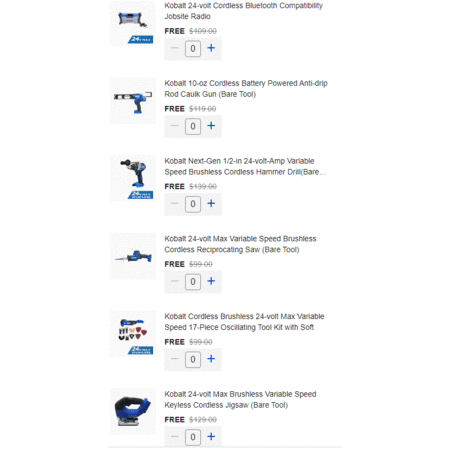Decrease quantity of the Caulk Gun

pyautogui.click(x=175, y=126)
